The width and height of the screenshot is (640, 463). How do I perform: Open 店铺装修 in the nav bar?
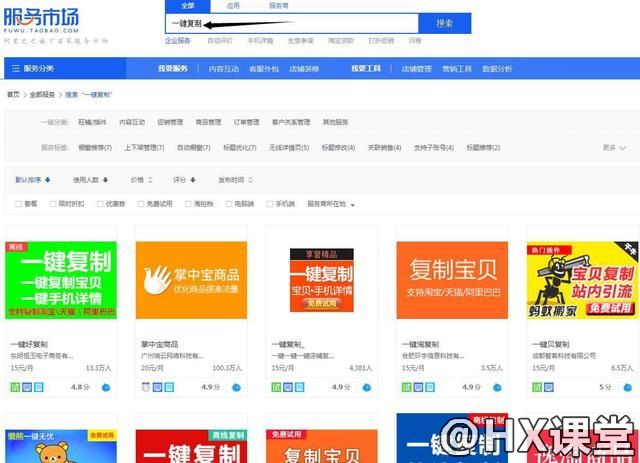tap(304, 69)
